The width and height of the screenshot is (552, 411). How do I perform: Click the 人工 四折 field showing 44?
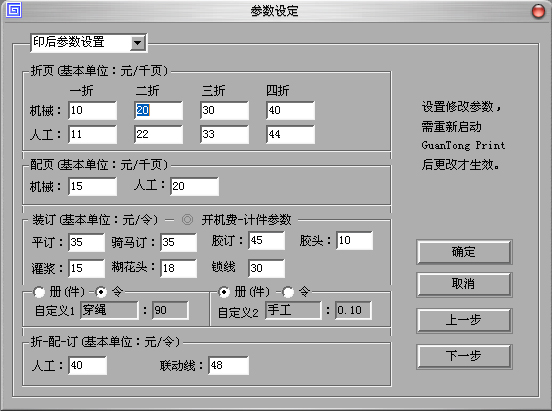coord(290,135)
